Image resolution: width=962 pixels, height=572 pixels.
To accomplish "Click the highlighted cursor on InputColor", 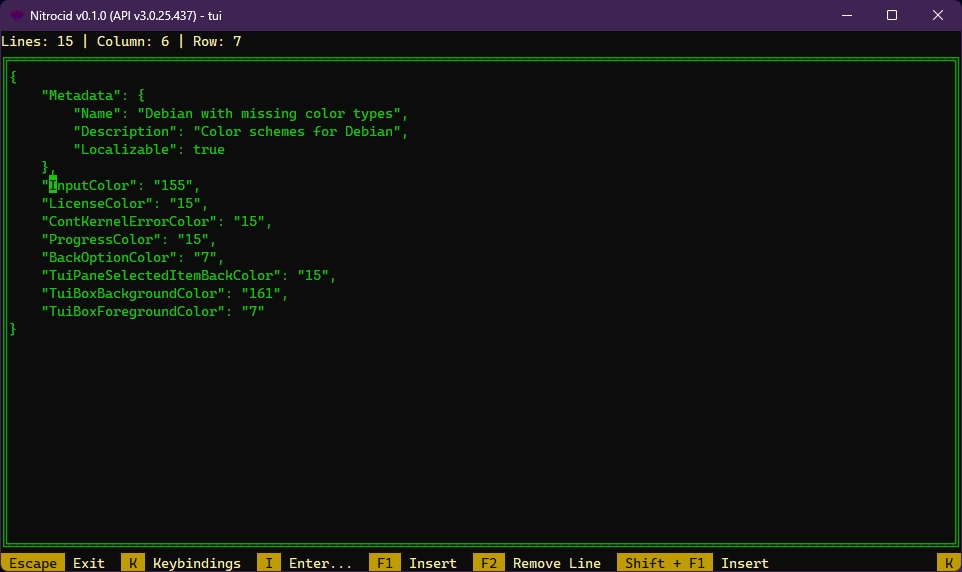I will click(53, 186).
